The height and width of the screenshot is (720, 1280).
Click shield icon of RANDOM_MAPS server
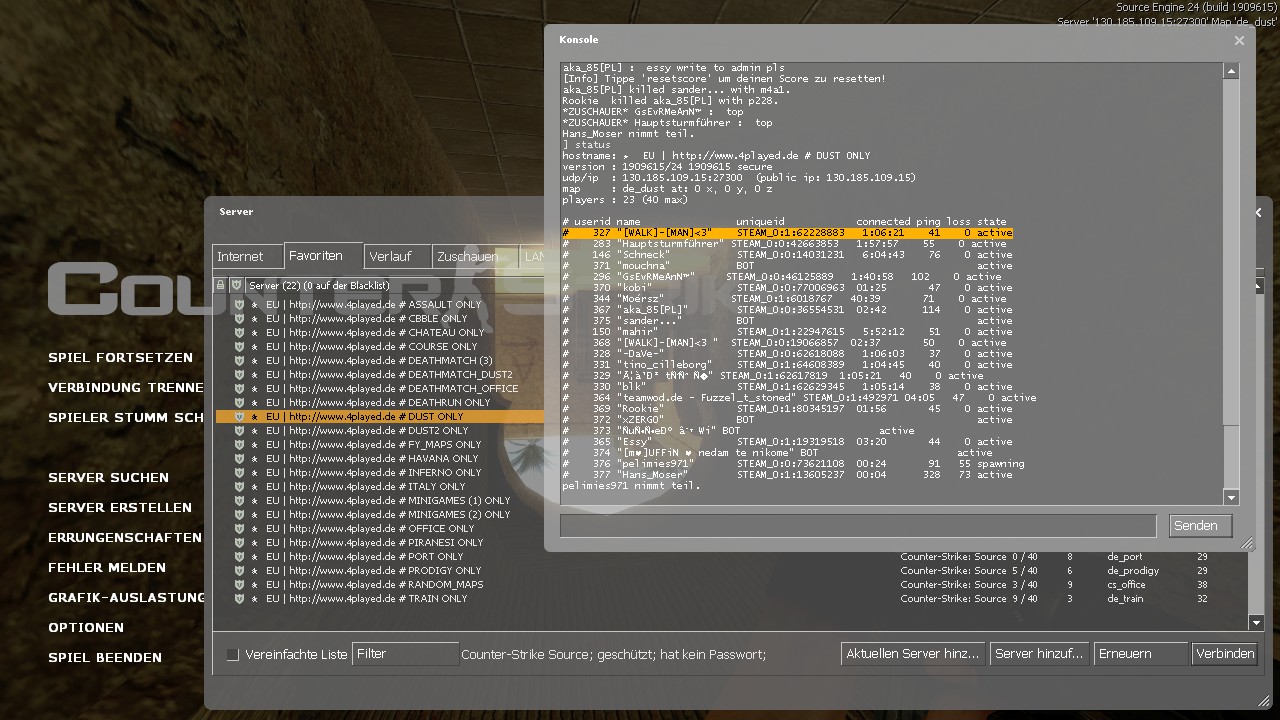239,585
